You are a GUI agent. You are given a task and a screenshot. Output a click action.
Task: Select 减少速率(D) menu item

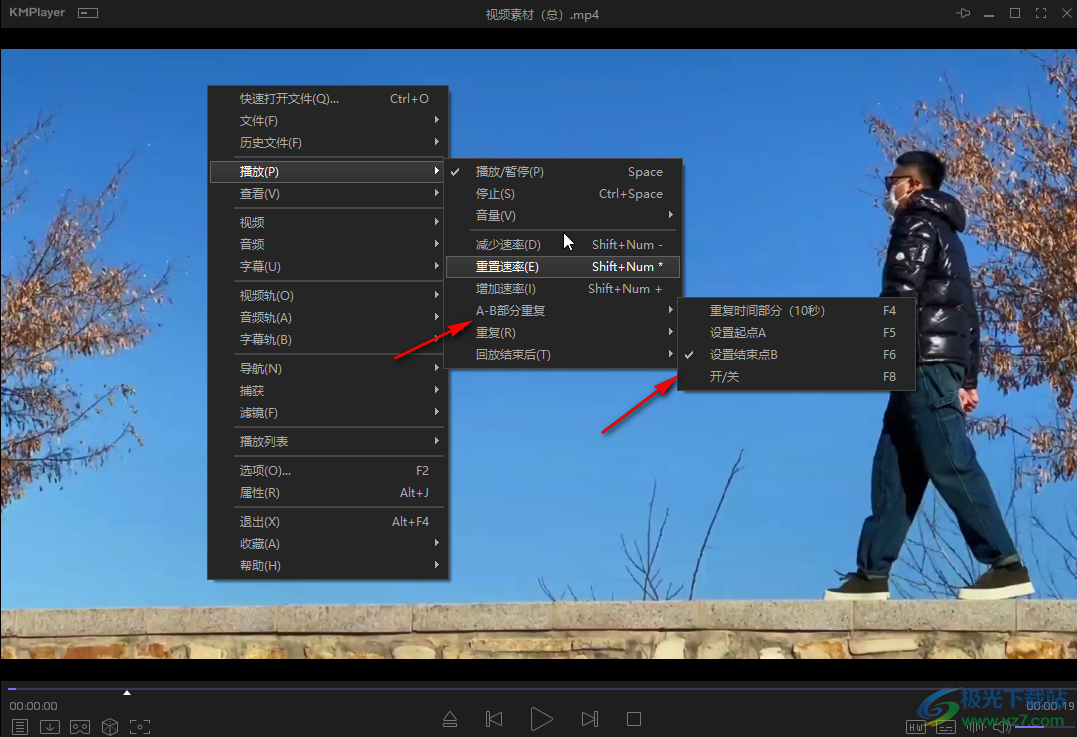pos(563,245)
